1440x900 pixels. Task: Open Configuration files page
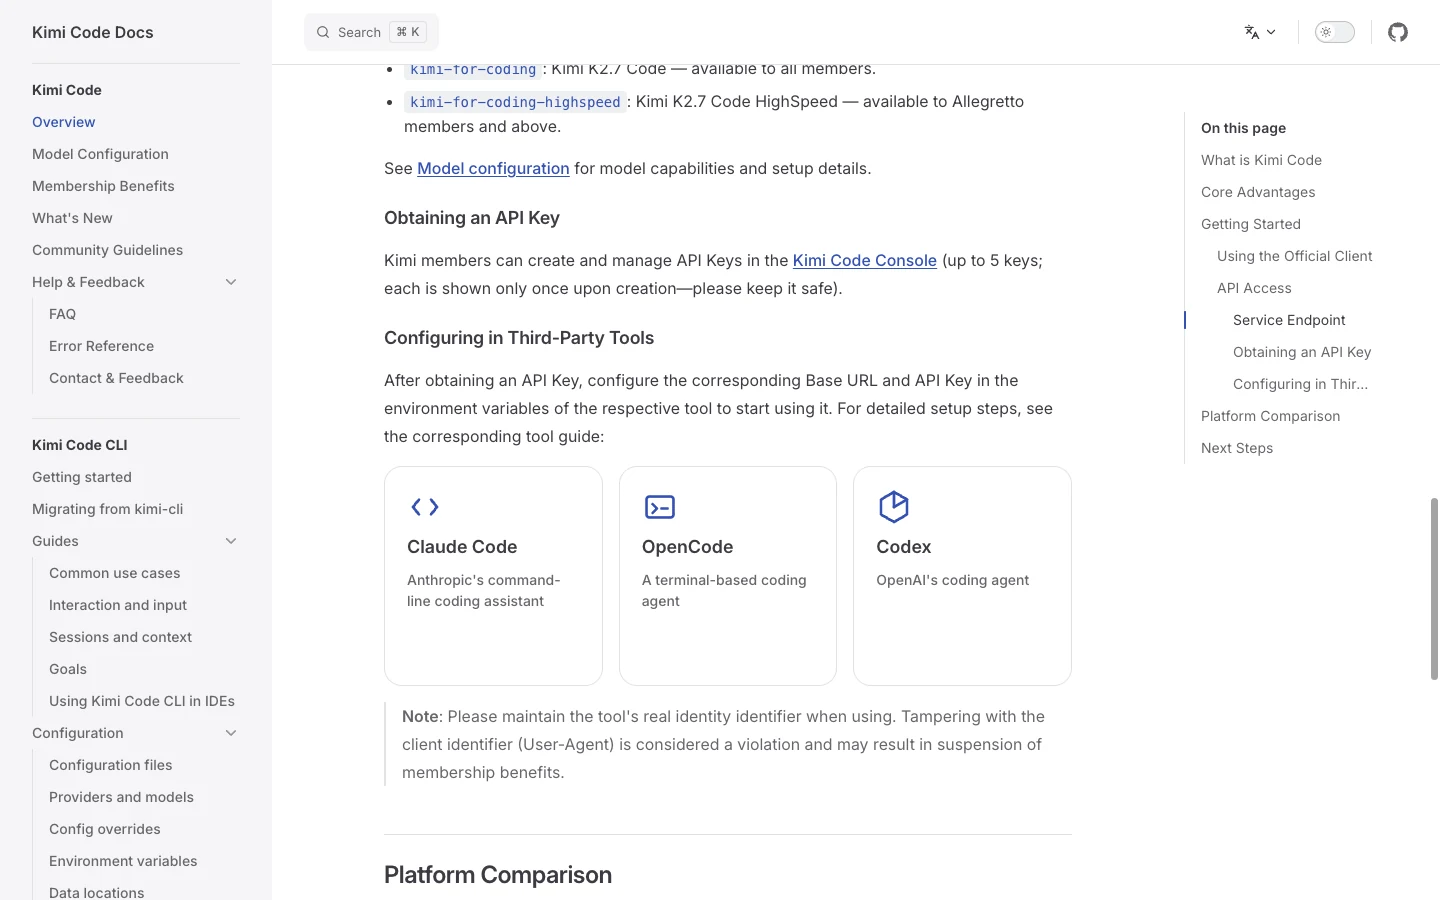tap(110, 765)
